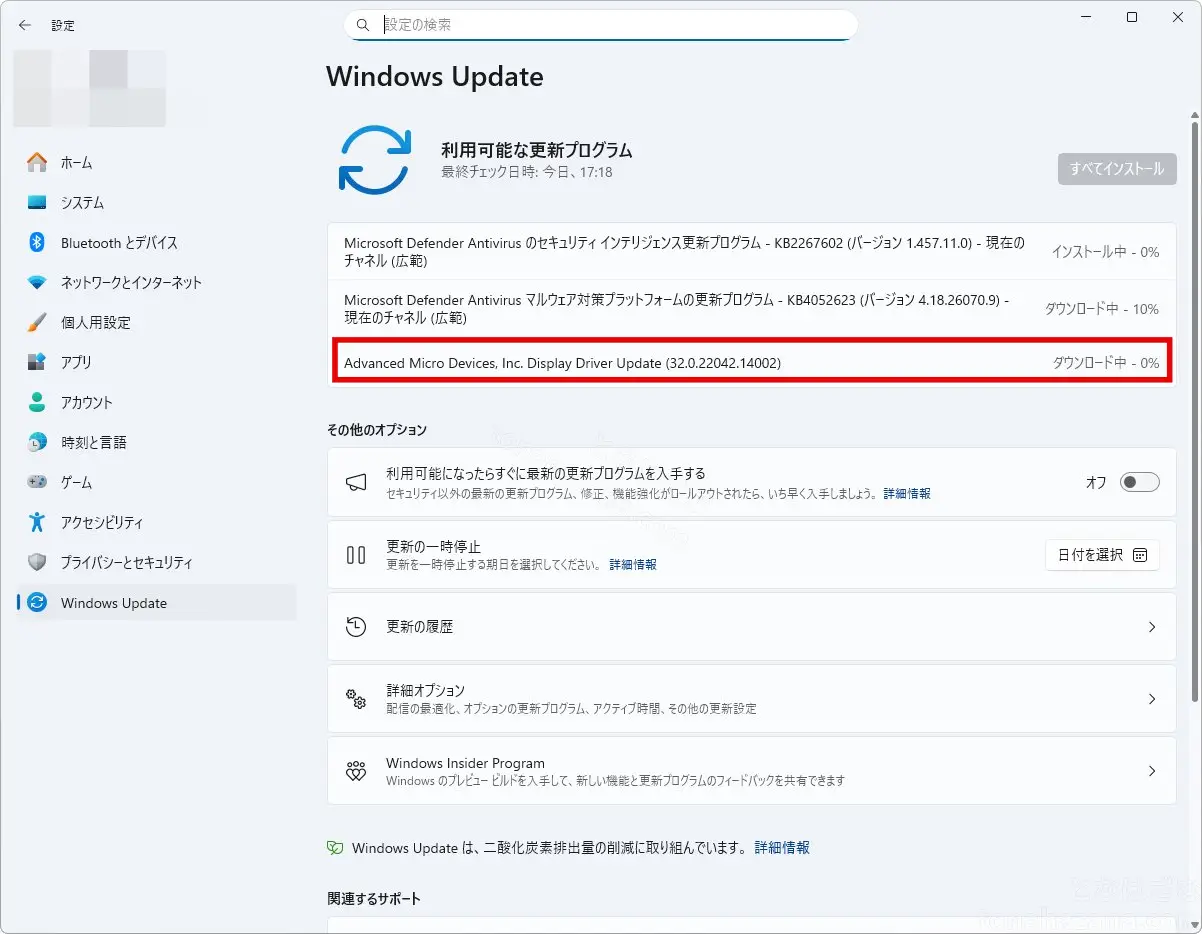Click the large update sync arrows icon
This screenshot has width=1202, height=934.
374,159
